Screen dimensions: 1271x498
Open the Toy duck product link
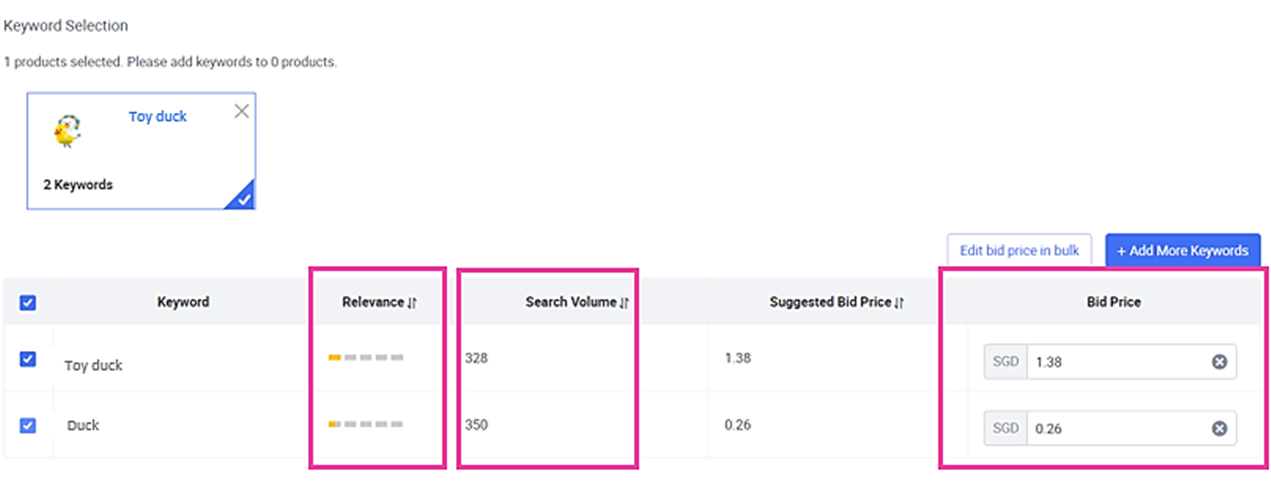coord(157,116)
